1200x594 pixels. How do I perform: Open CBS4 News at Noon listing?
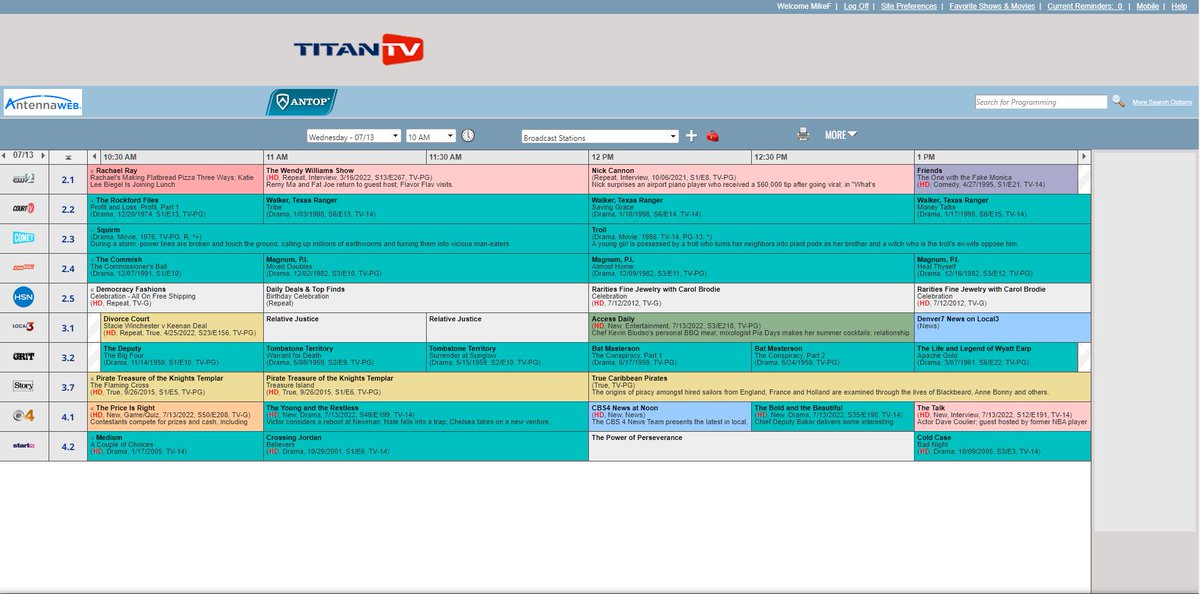(670, 415)
